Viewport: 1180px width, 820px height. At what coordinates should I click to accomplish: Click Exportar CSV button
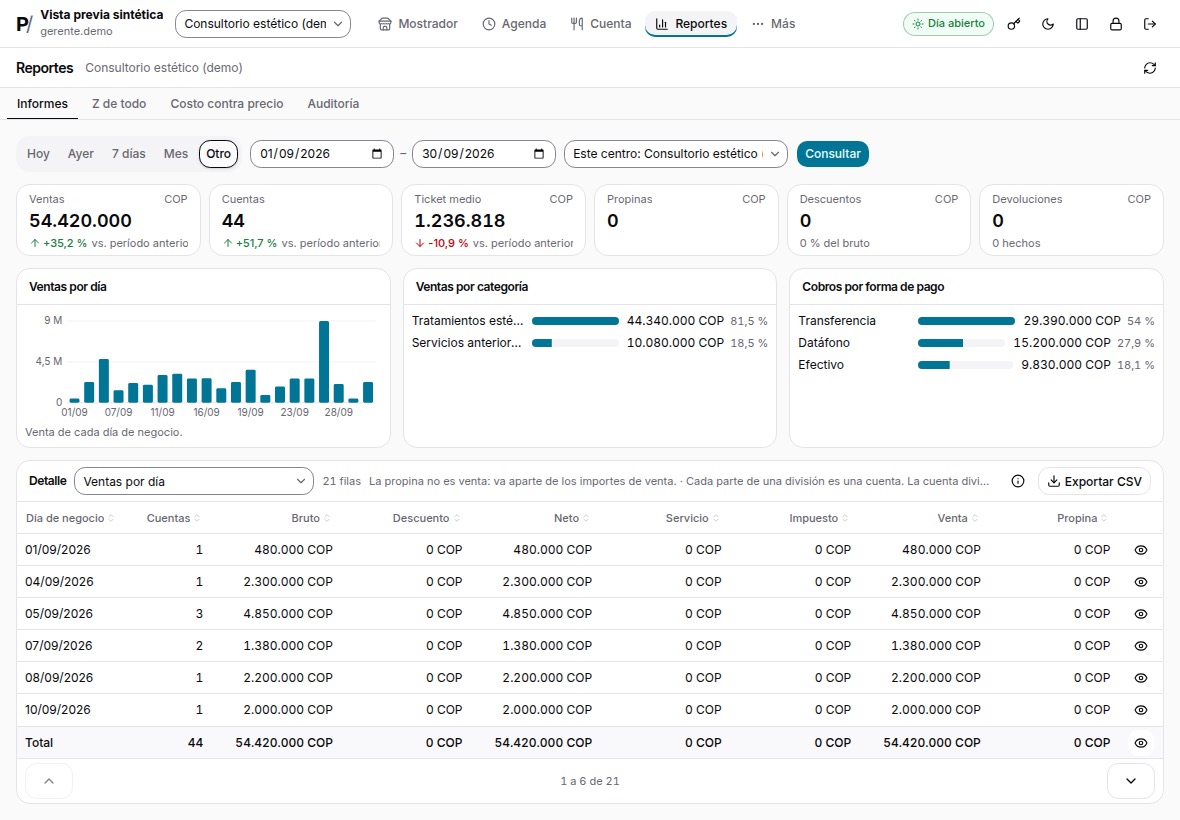tap(1094, 481)
